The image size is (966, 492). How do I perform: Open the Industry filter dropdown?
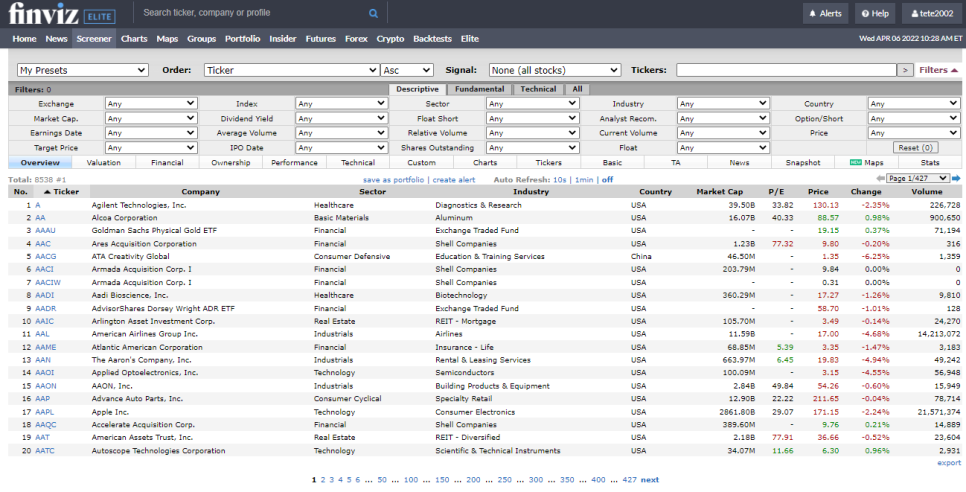point(724,103)
